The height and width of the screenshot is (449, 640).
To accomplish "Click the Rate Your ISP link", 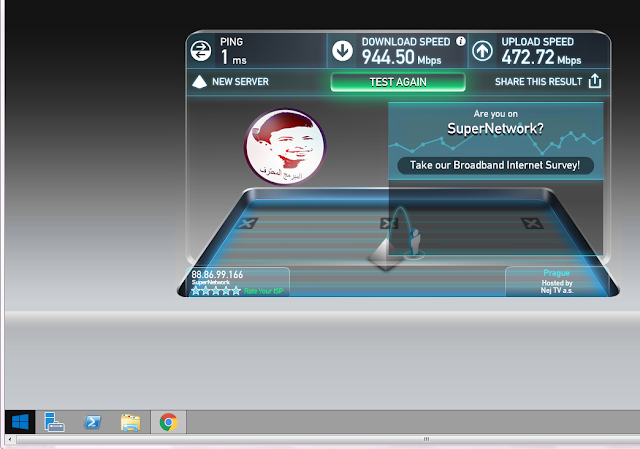I will [263, 291].
